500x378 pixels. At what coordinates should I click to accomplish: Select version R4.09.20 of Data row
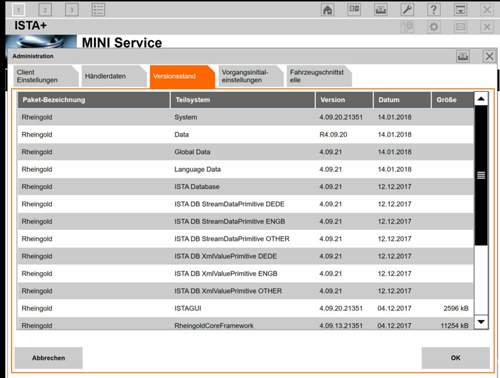333,135
